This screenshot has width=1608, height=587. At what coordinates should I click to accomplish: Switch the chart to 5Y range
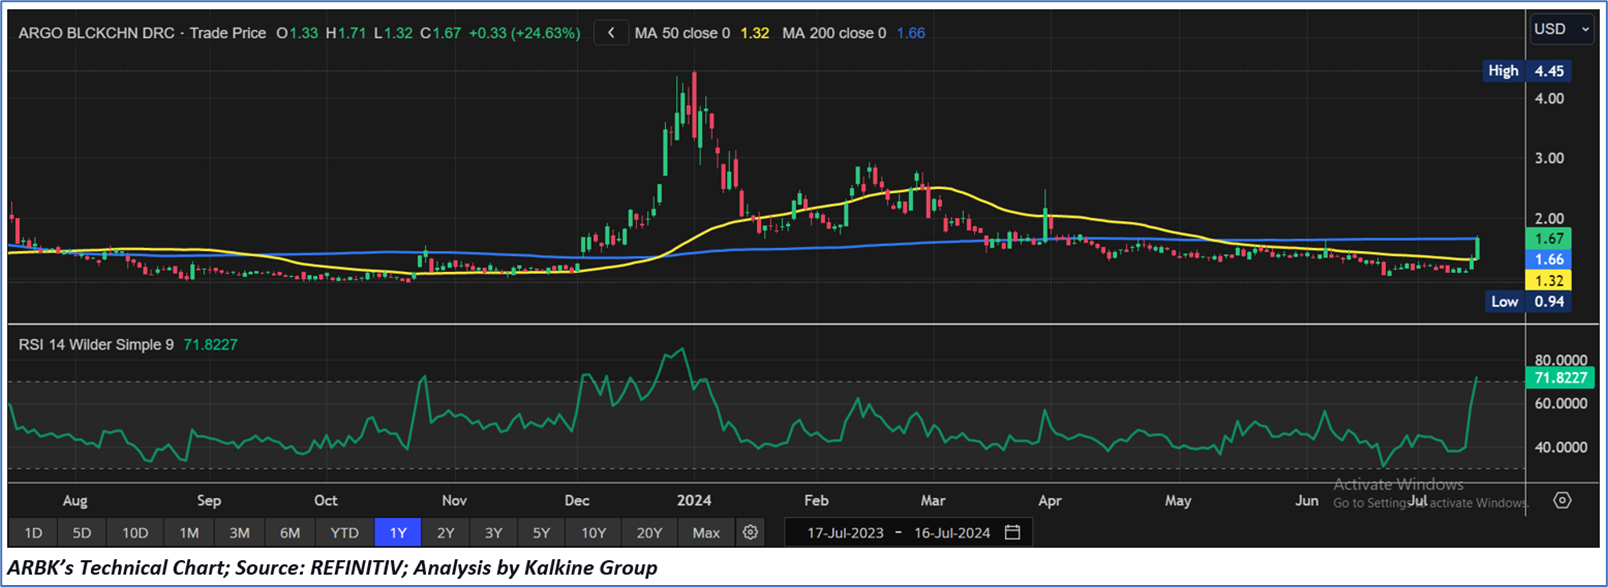[x=541, y=533]
